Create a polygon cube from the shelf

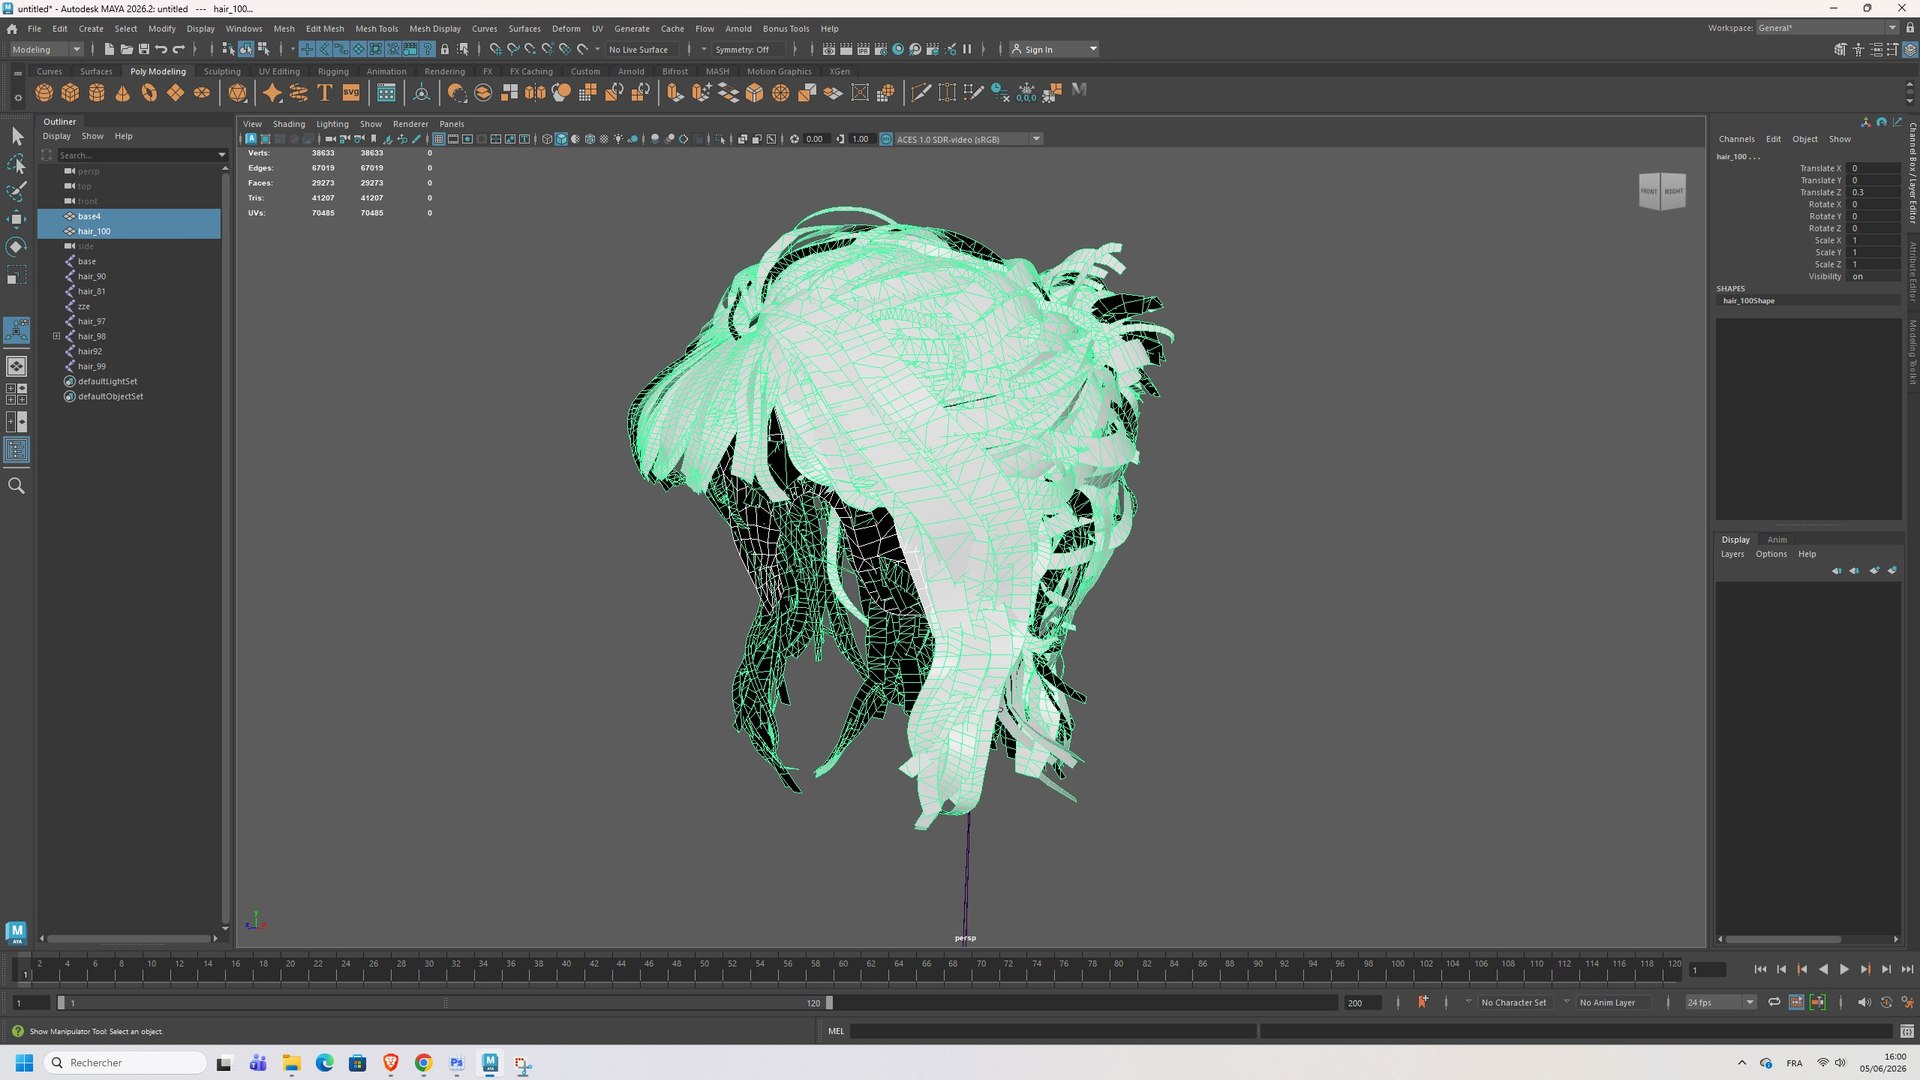point(70,93)
